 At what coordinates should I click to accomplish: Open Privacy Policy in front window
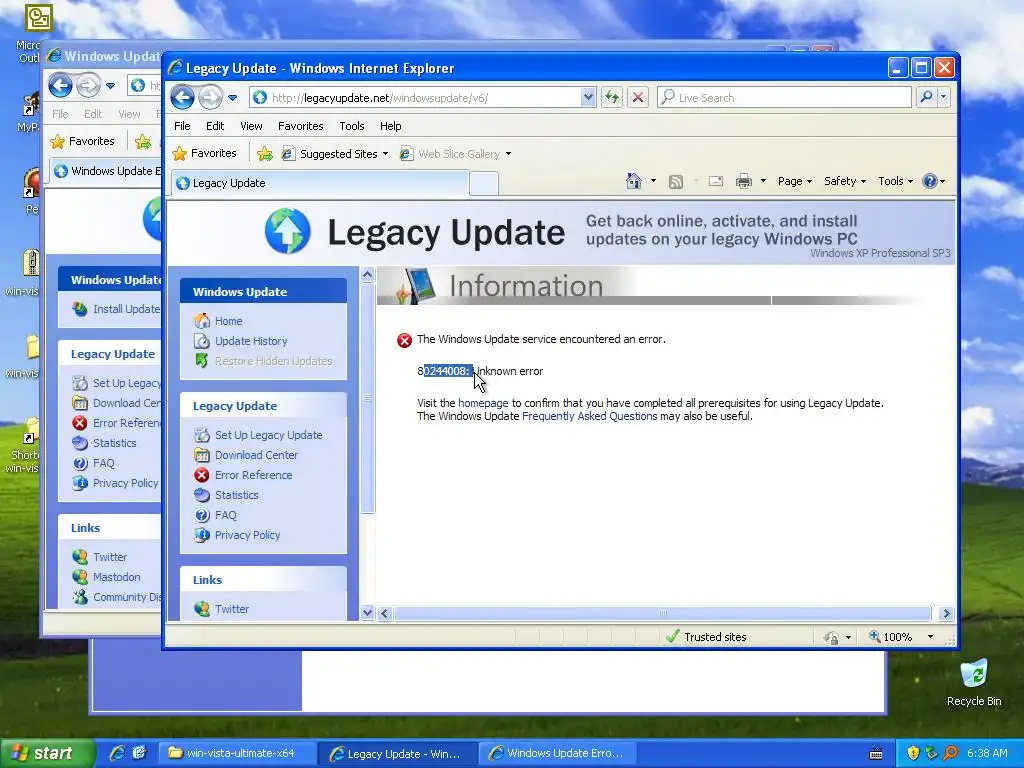(x=247, y=535)
